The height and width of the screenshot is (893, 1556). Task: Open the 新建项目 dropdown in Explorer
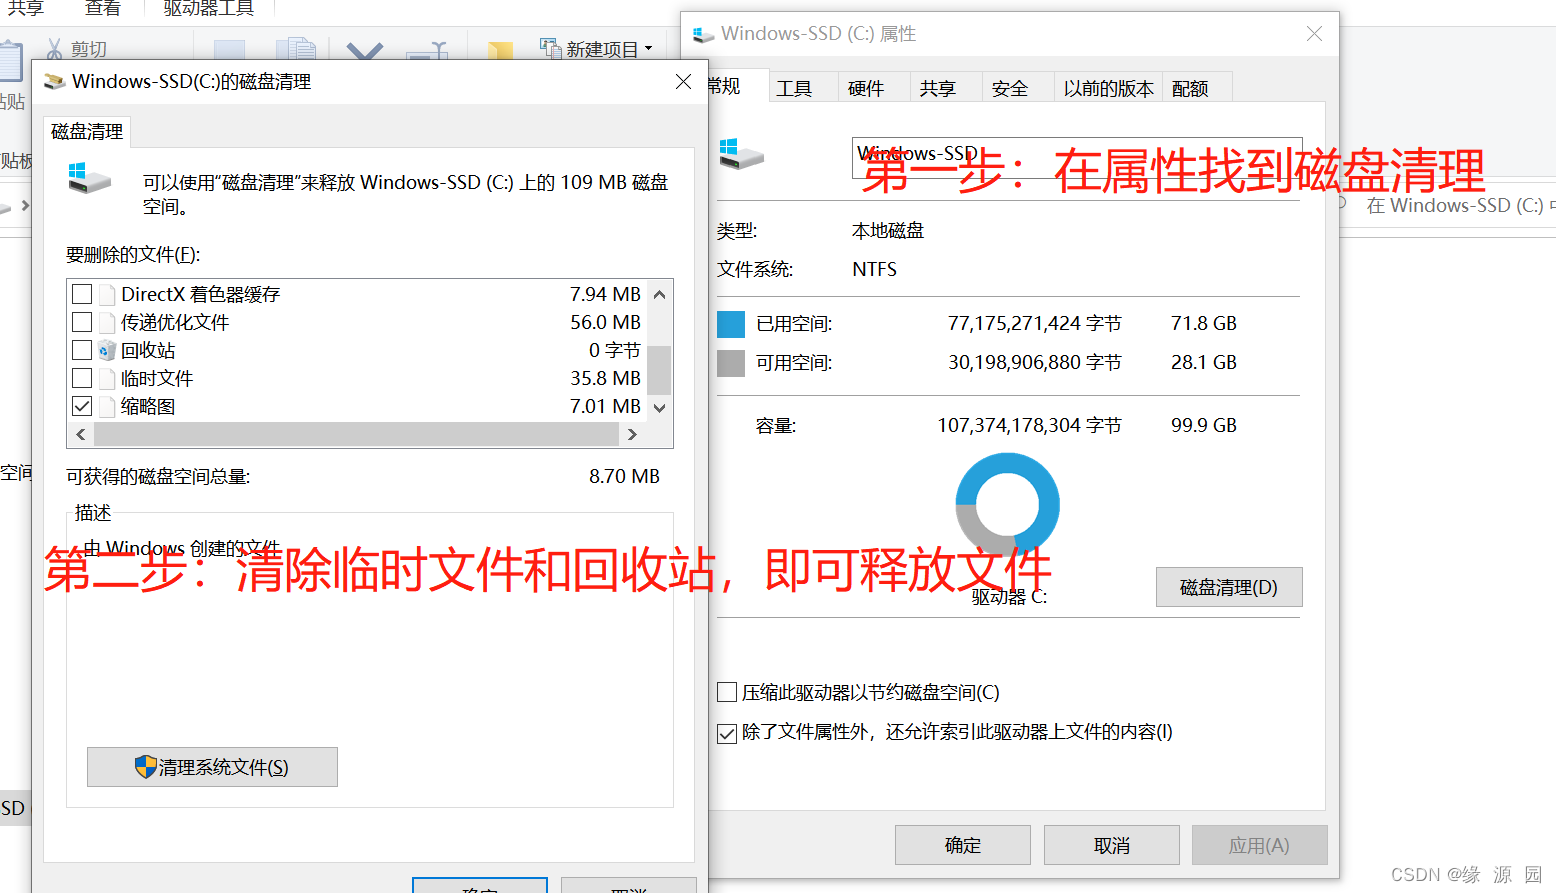(597, 48)
